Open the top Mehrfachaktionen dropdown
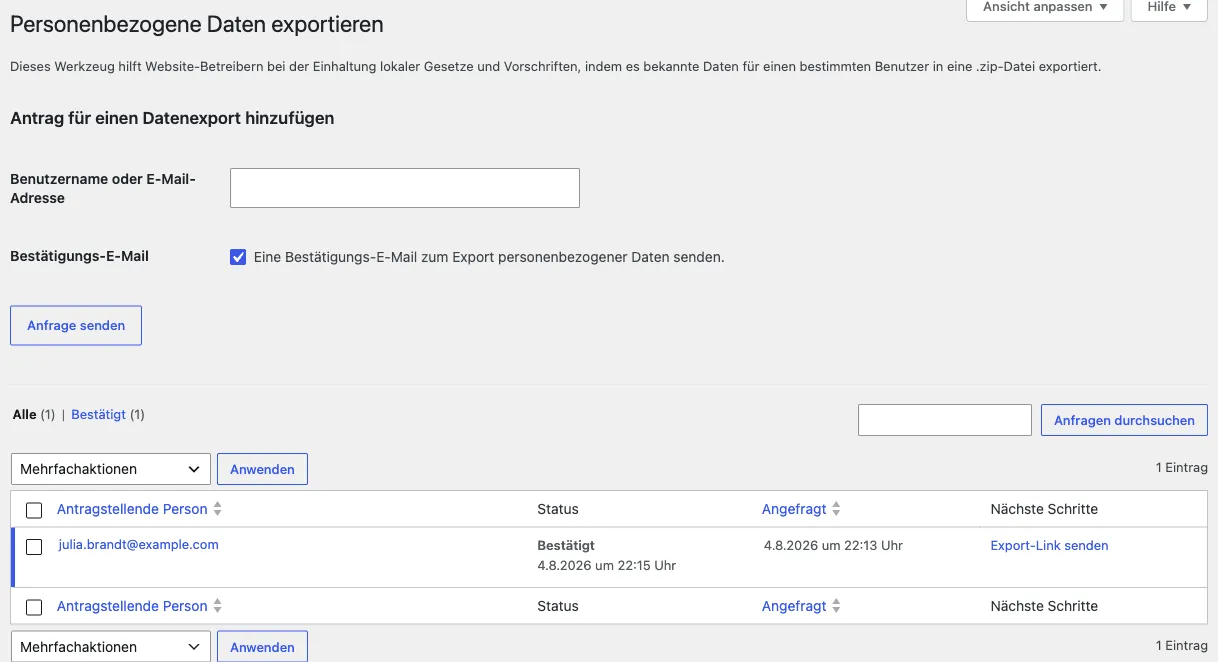This screenshot has width=1218, height=662. point(111,469)
